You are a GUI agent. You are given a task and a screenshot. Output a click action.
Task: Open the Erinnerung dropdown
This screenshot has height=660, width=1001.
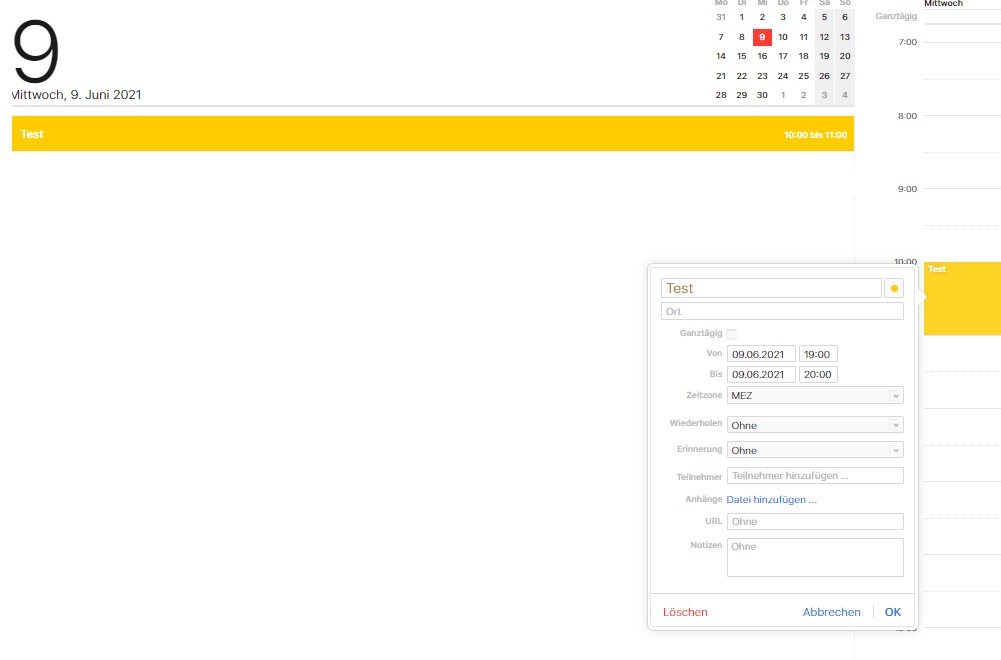815,450
